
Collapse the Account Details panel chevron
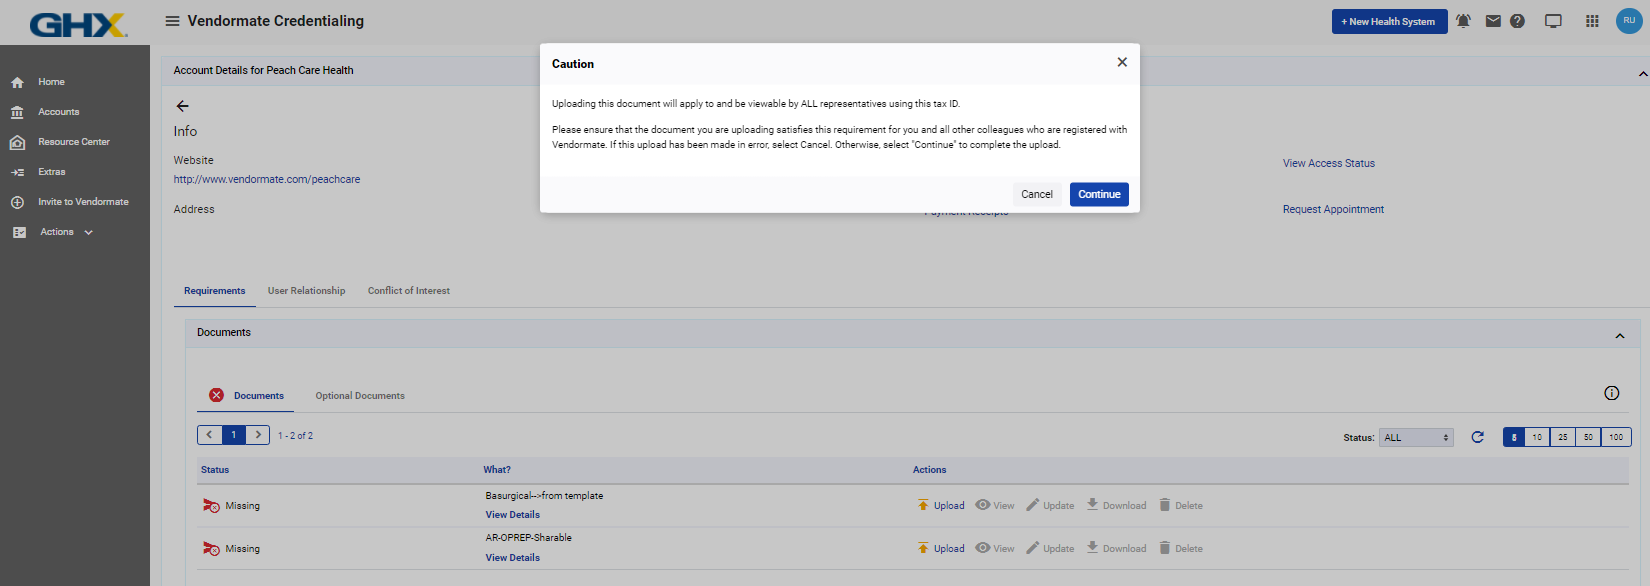click(x=1642, y=74)
